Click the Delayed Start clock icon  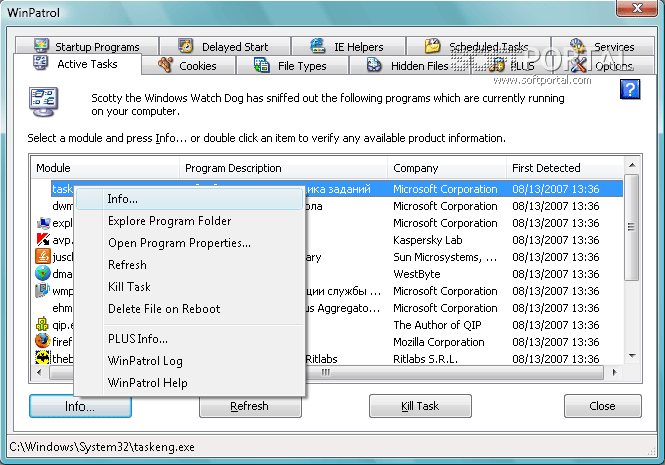click(x=186, y=46)
